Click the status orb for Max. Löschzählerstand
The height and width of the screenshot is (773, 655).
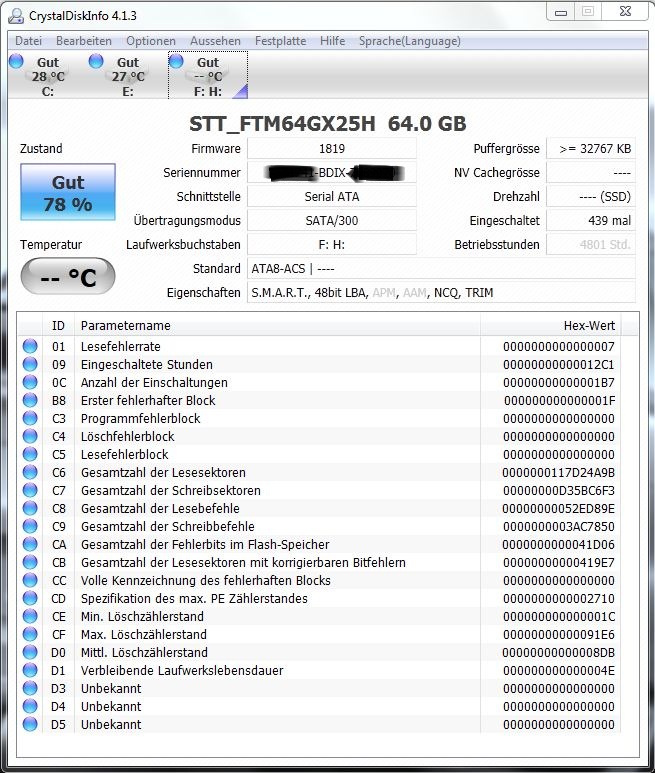(30, 634)
